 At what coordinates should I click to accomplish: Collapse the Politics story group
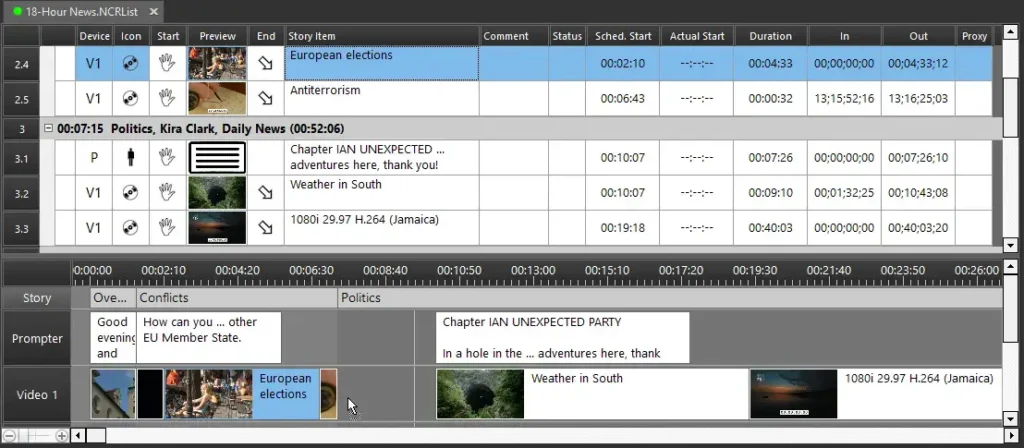[48, 129]
